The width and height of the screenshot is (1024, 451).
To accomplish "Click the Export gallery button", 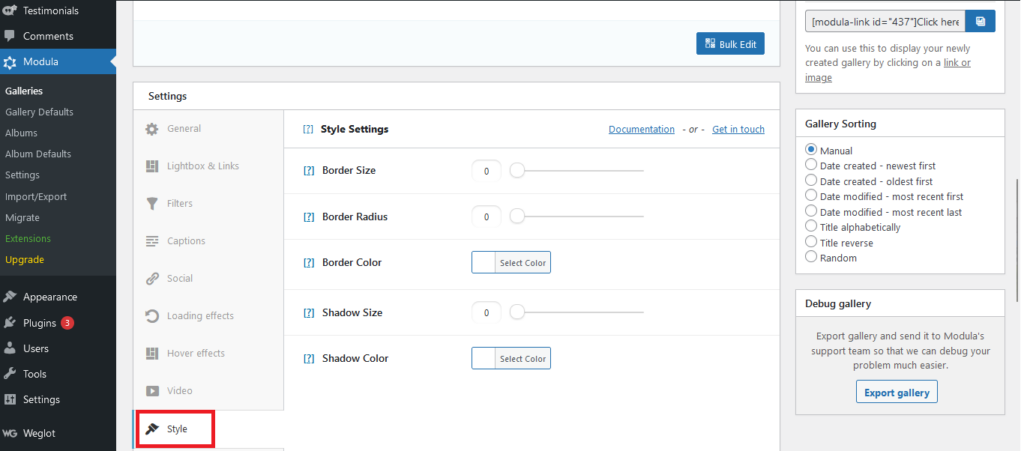I will tap(896, 393).
